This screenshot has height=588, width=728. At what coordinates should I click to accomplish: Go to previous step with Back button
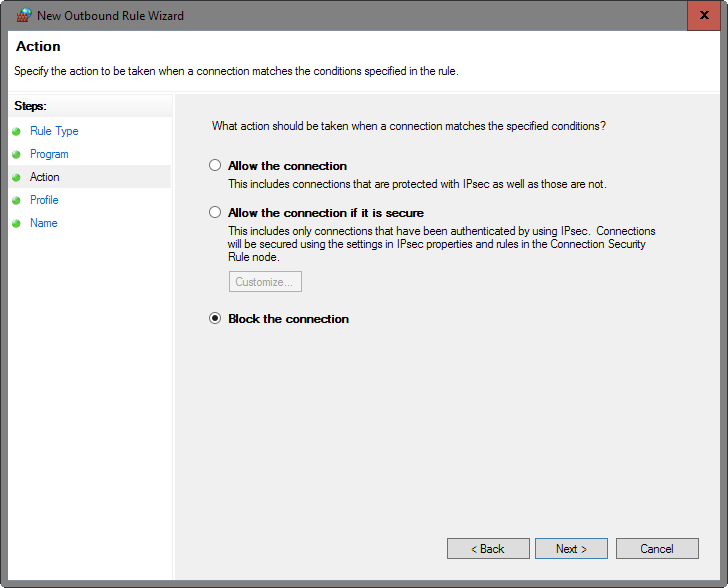pyautogui.click(x=488, y=549)
